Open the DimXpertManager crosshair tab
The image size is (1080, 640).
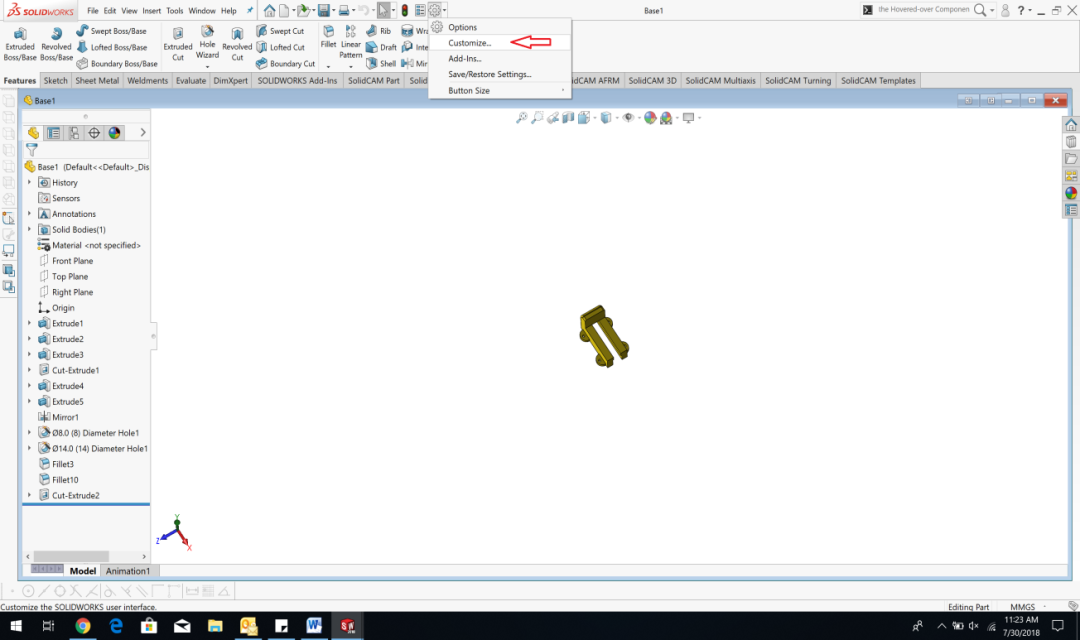click(94, 133)
